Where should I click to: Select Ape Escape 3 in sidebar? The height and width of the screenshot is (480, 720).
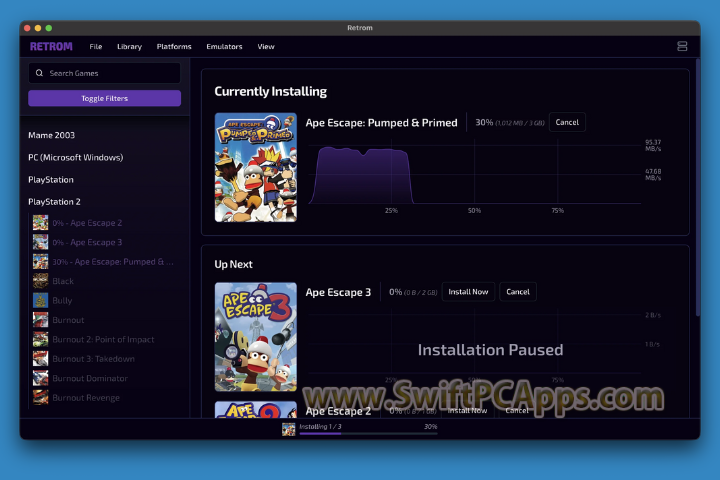pos(87,242)
